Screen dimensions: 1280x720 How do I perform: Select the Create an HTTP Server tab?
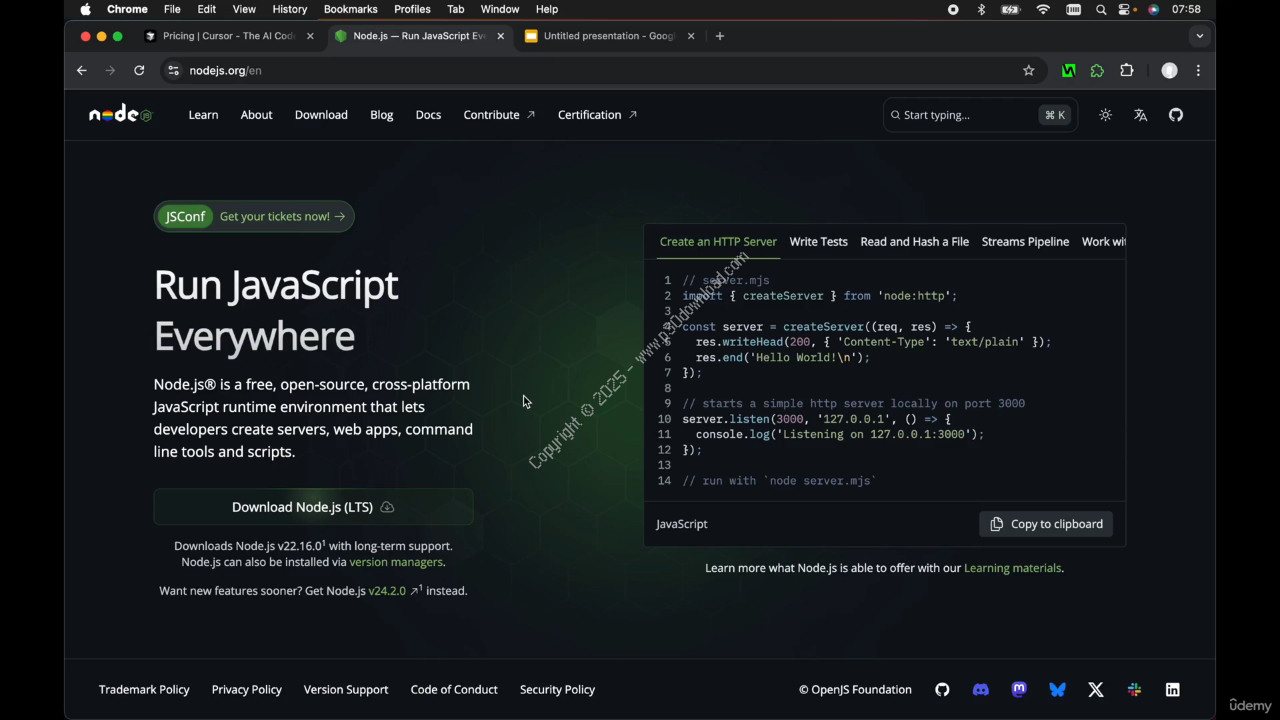(718, 242)
